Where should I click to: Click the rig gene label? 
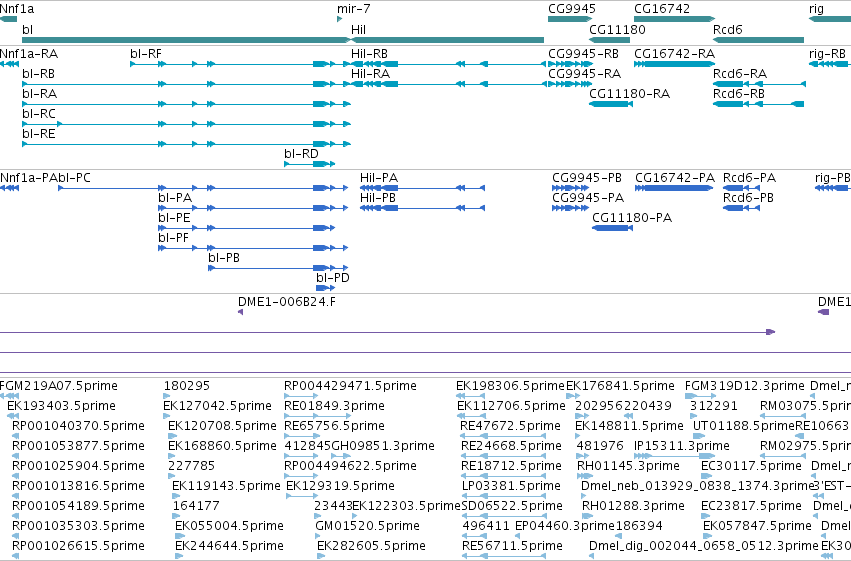click(816, 9)
